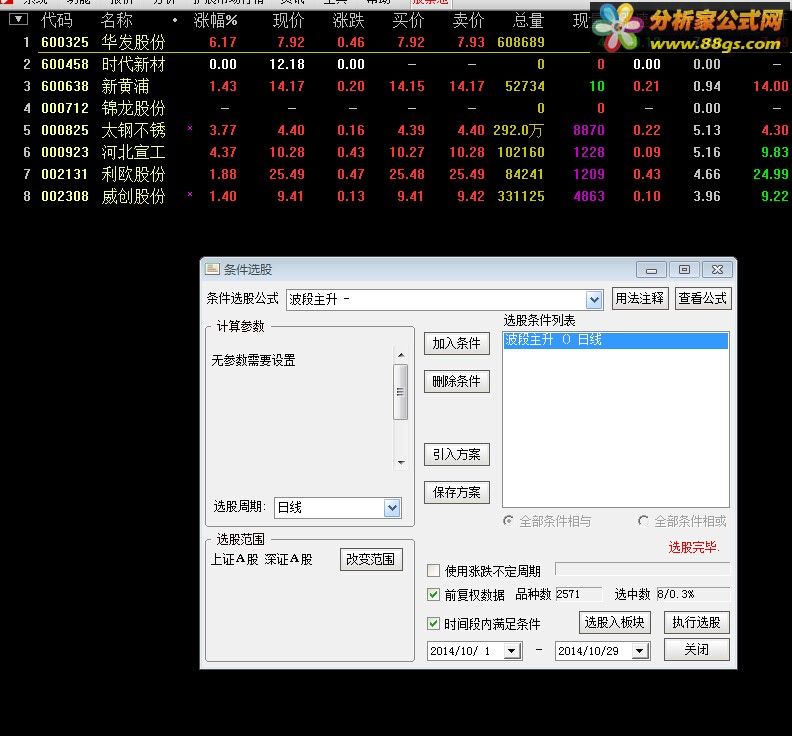Open the 条件选股公式 formula dropdown
Screen dimensions: 792x736
(594, 300)
